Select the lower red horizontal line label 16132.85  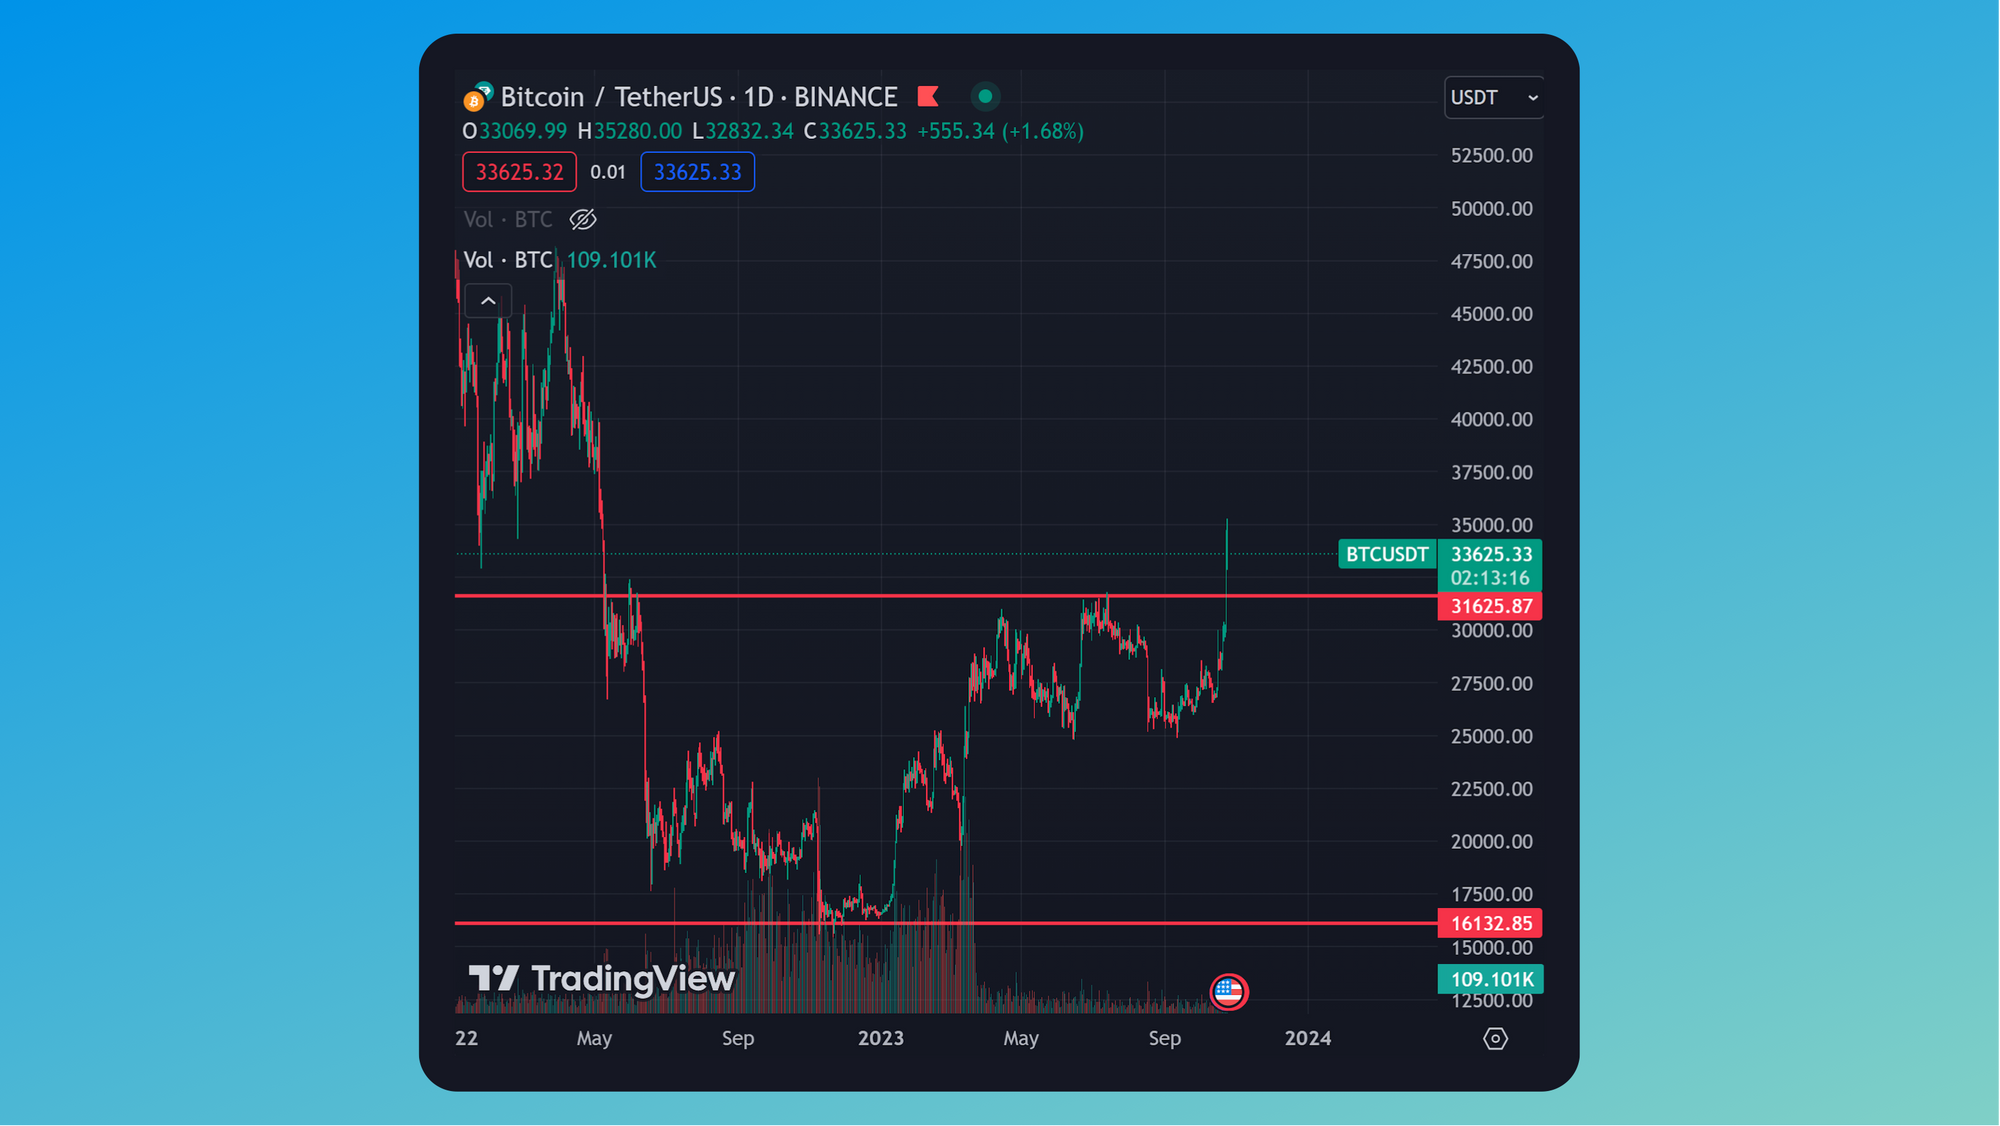pos(1490,924)
